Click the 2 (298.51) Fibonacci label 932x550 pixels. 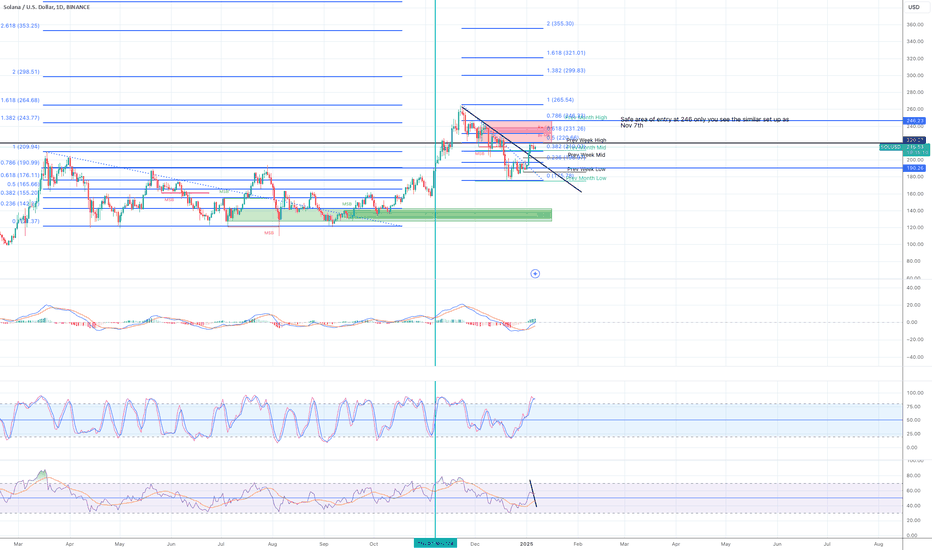pyautogui.click(x=26, y=72)
